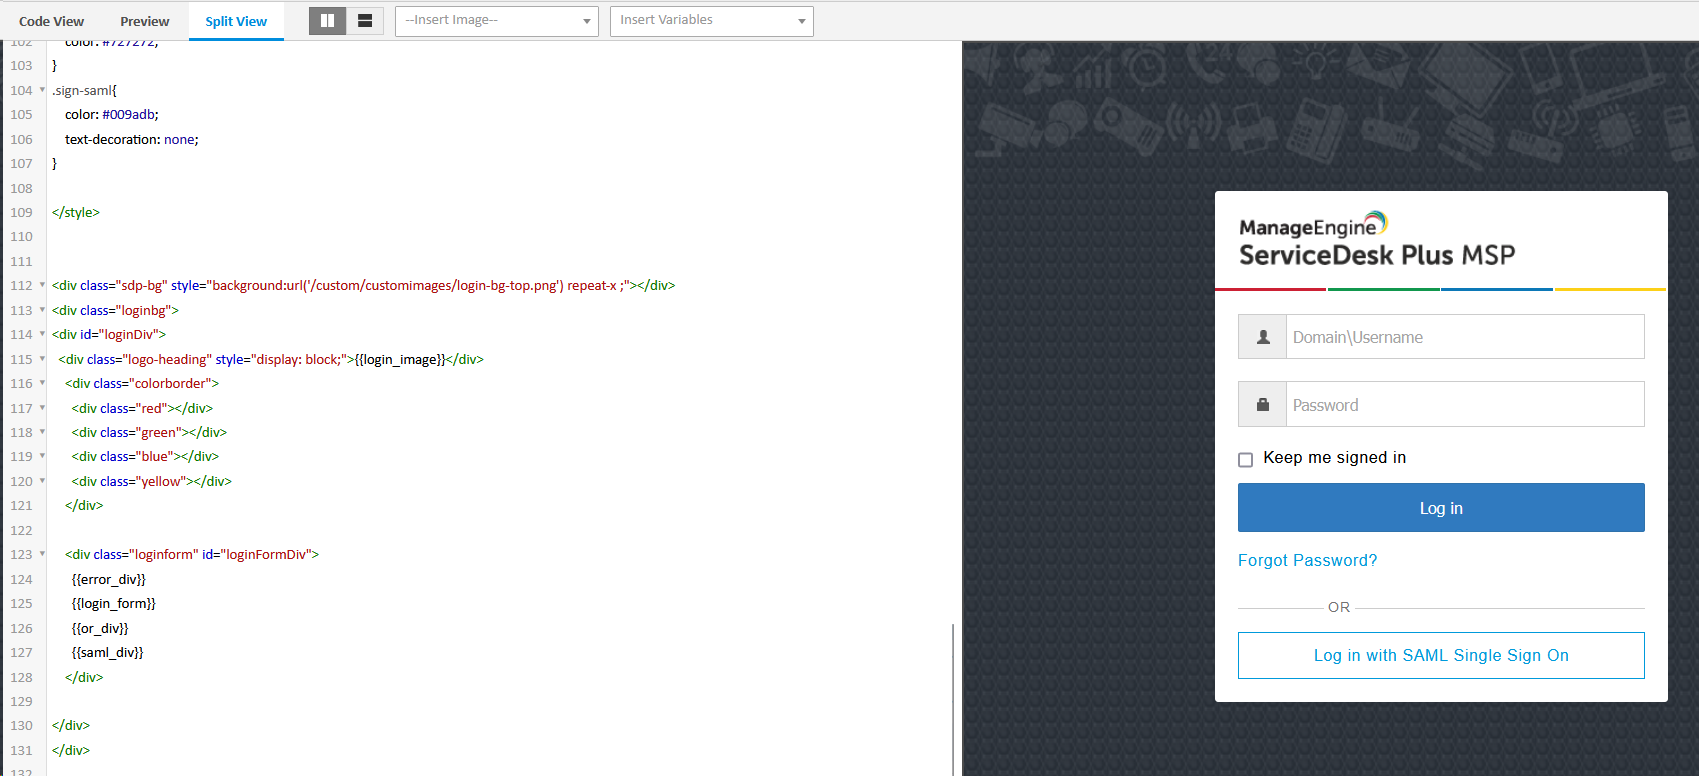Click the {{error_div}} variable on line 124
This screenshot has width=1699, height=776.
109,579
